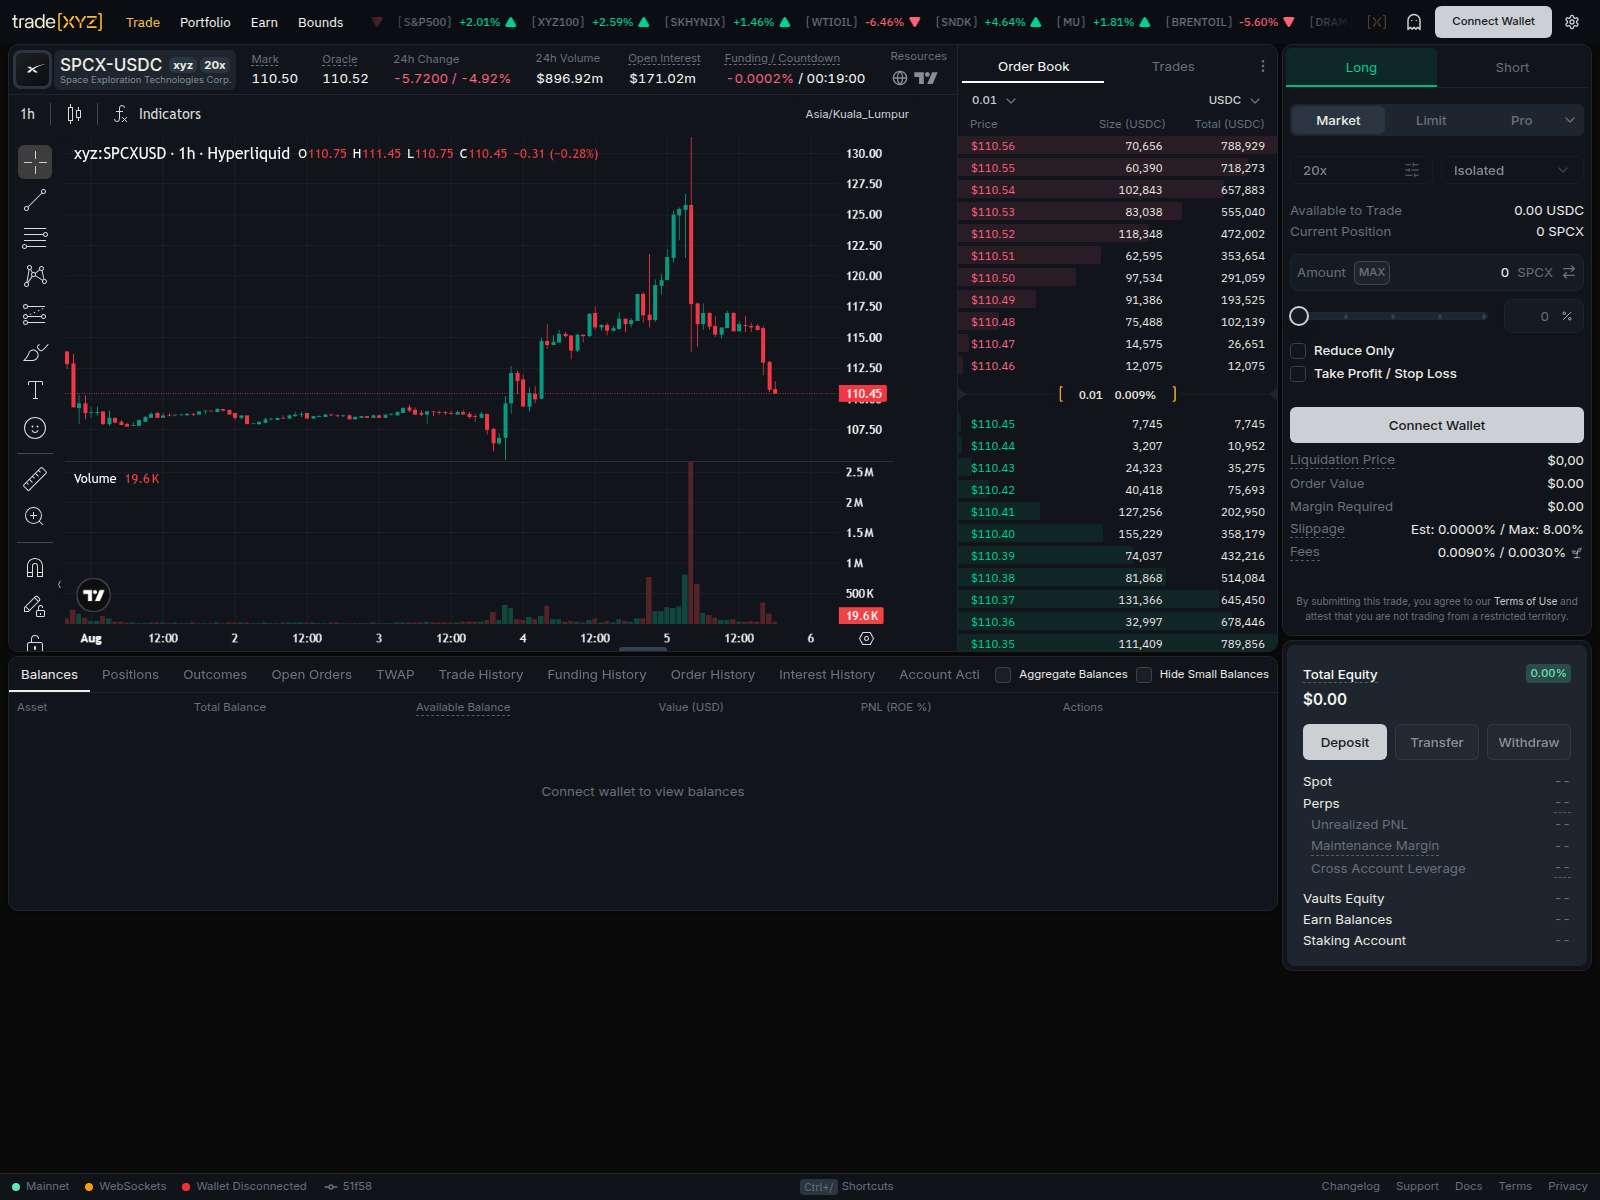
Task: Open the emoji icons tool
Action: click(x=35, y=428)
